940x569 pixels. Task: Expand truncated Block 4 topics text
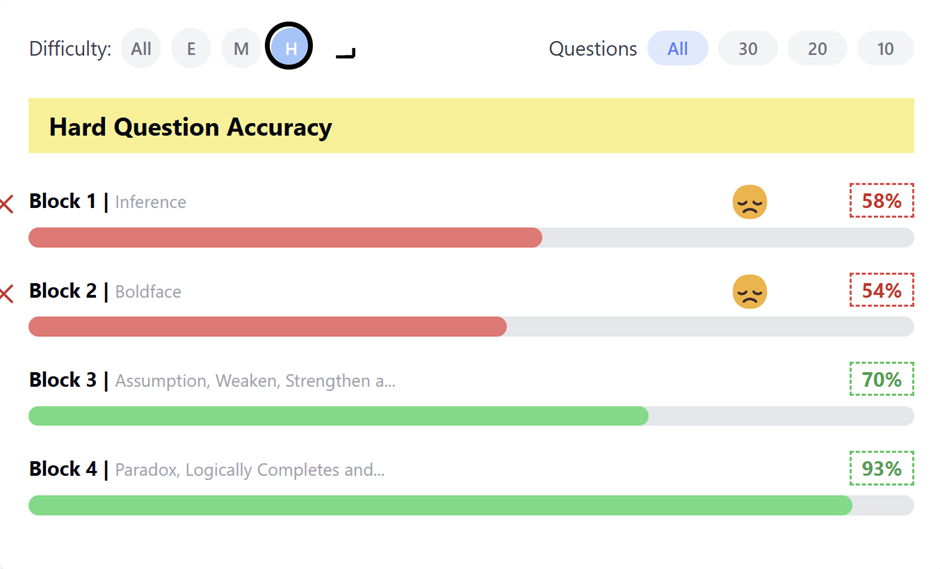pos(249,470)
